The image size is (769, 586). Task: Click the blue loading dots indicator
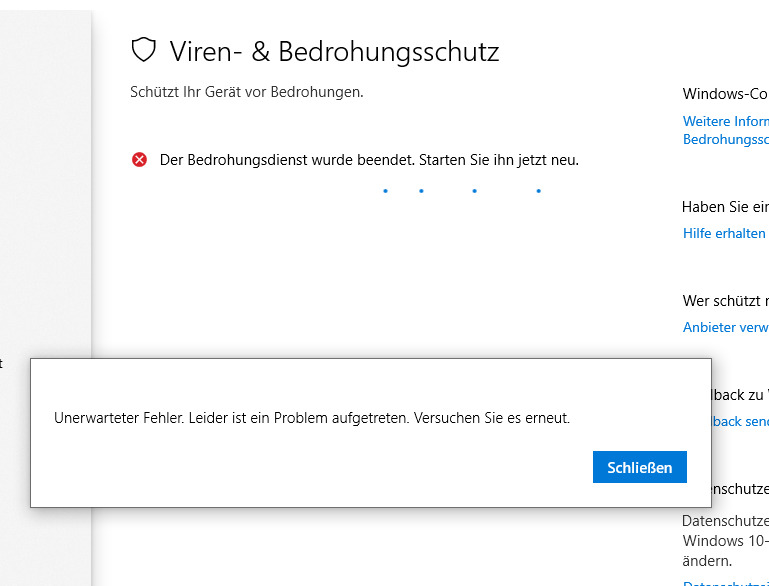(461, 190)
